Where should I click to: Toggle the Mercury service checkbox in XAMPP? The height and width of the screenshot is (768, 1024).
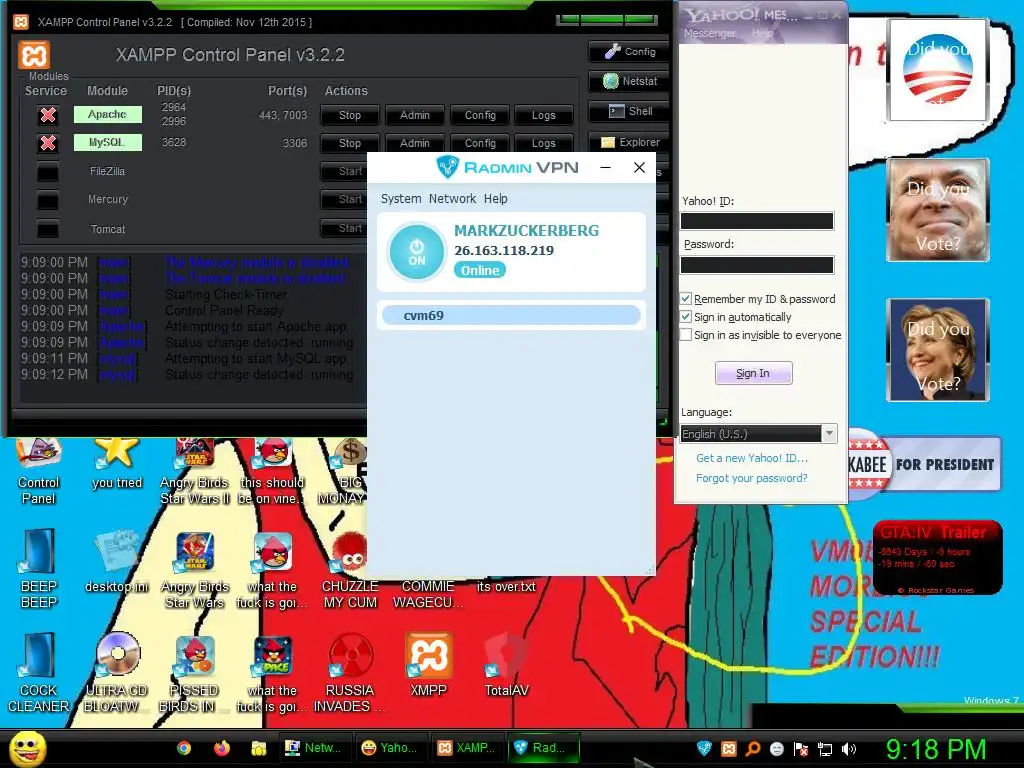(x=48, y=200)
